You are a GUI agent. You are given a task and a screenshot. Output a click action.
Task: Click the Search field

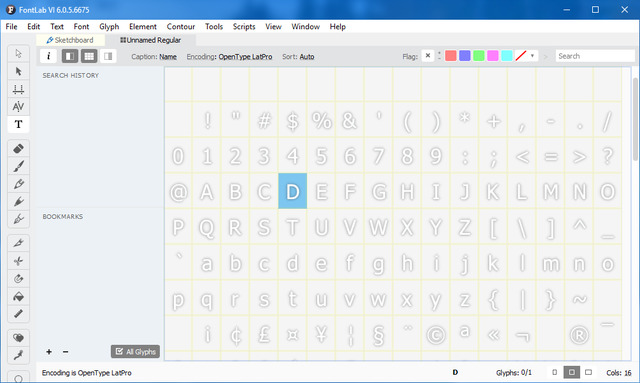[x=595, y=56]
